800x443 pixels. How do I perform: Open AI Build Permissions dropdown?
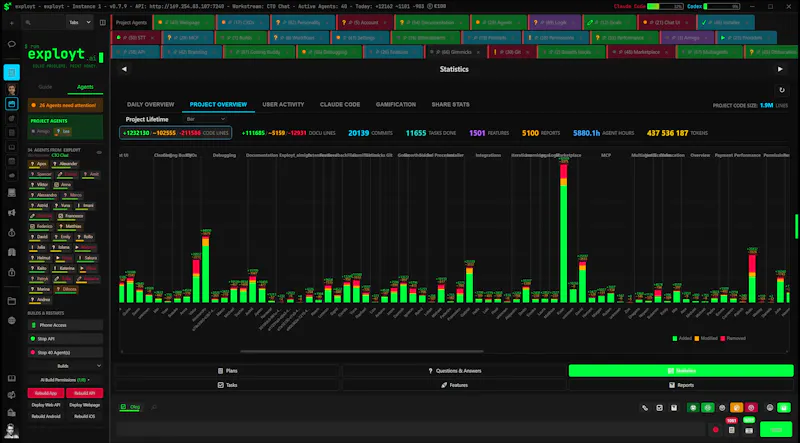(x=65, y=380)
